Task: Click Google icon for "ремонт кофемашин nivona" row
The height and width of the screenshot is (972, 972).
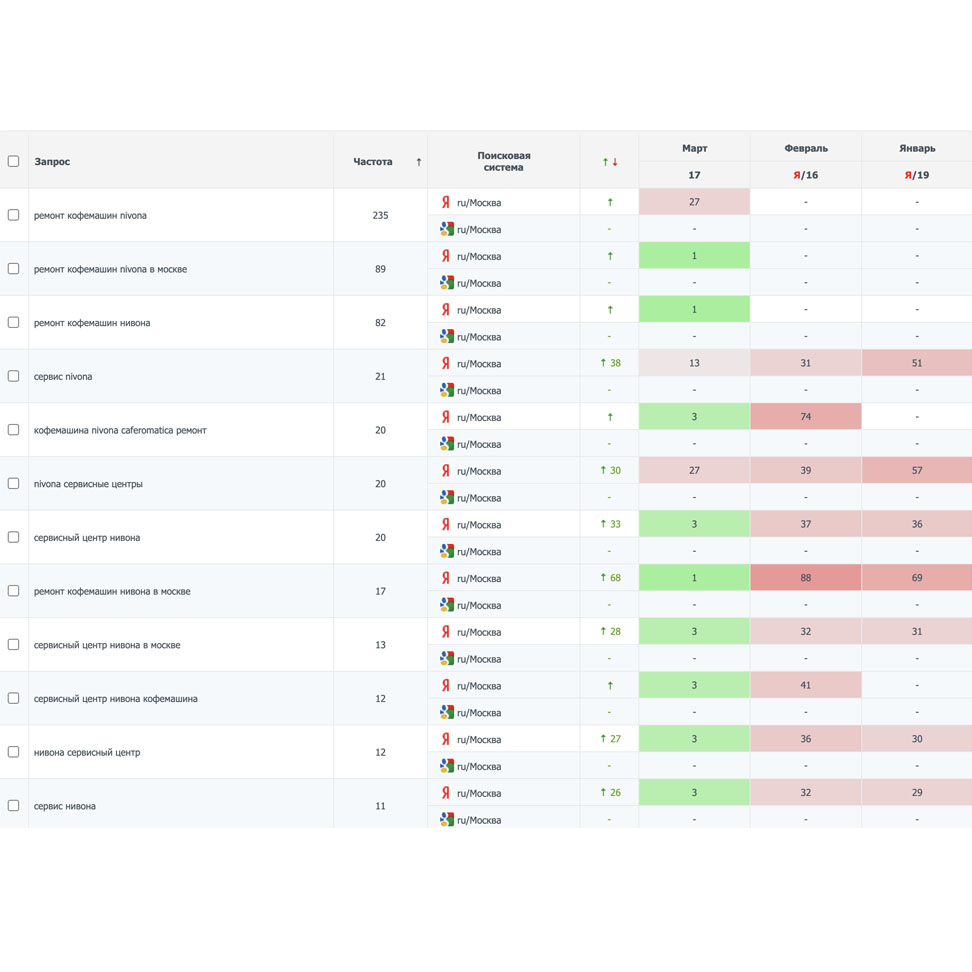Action: pos(446,229)
